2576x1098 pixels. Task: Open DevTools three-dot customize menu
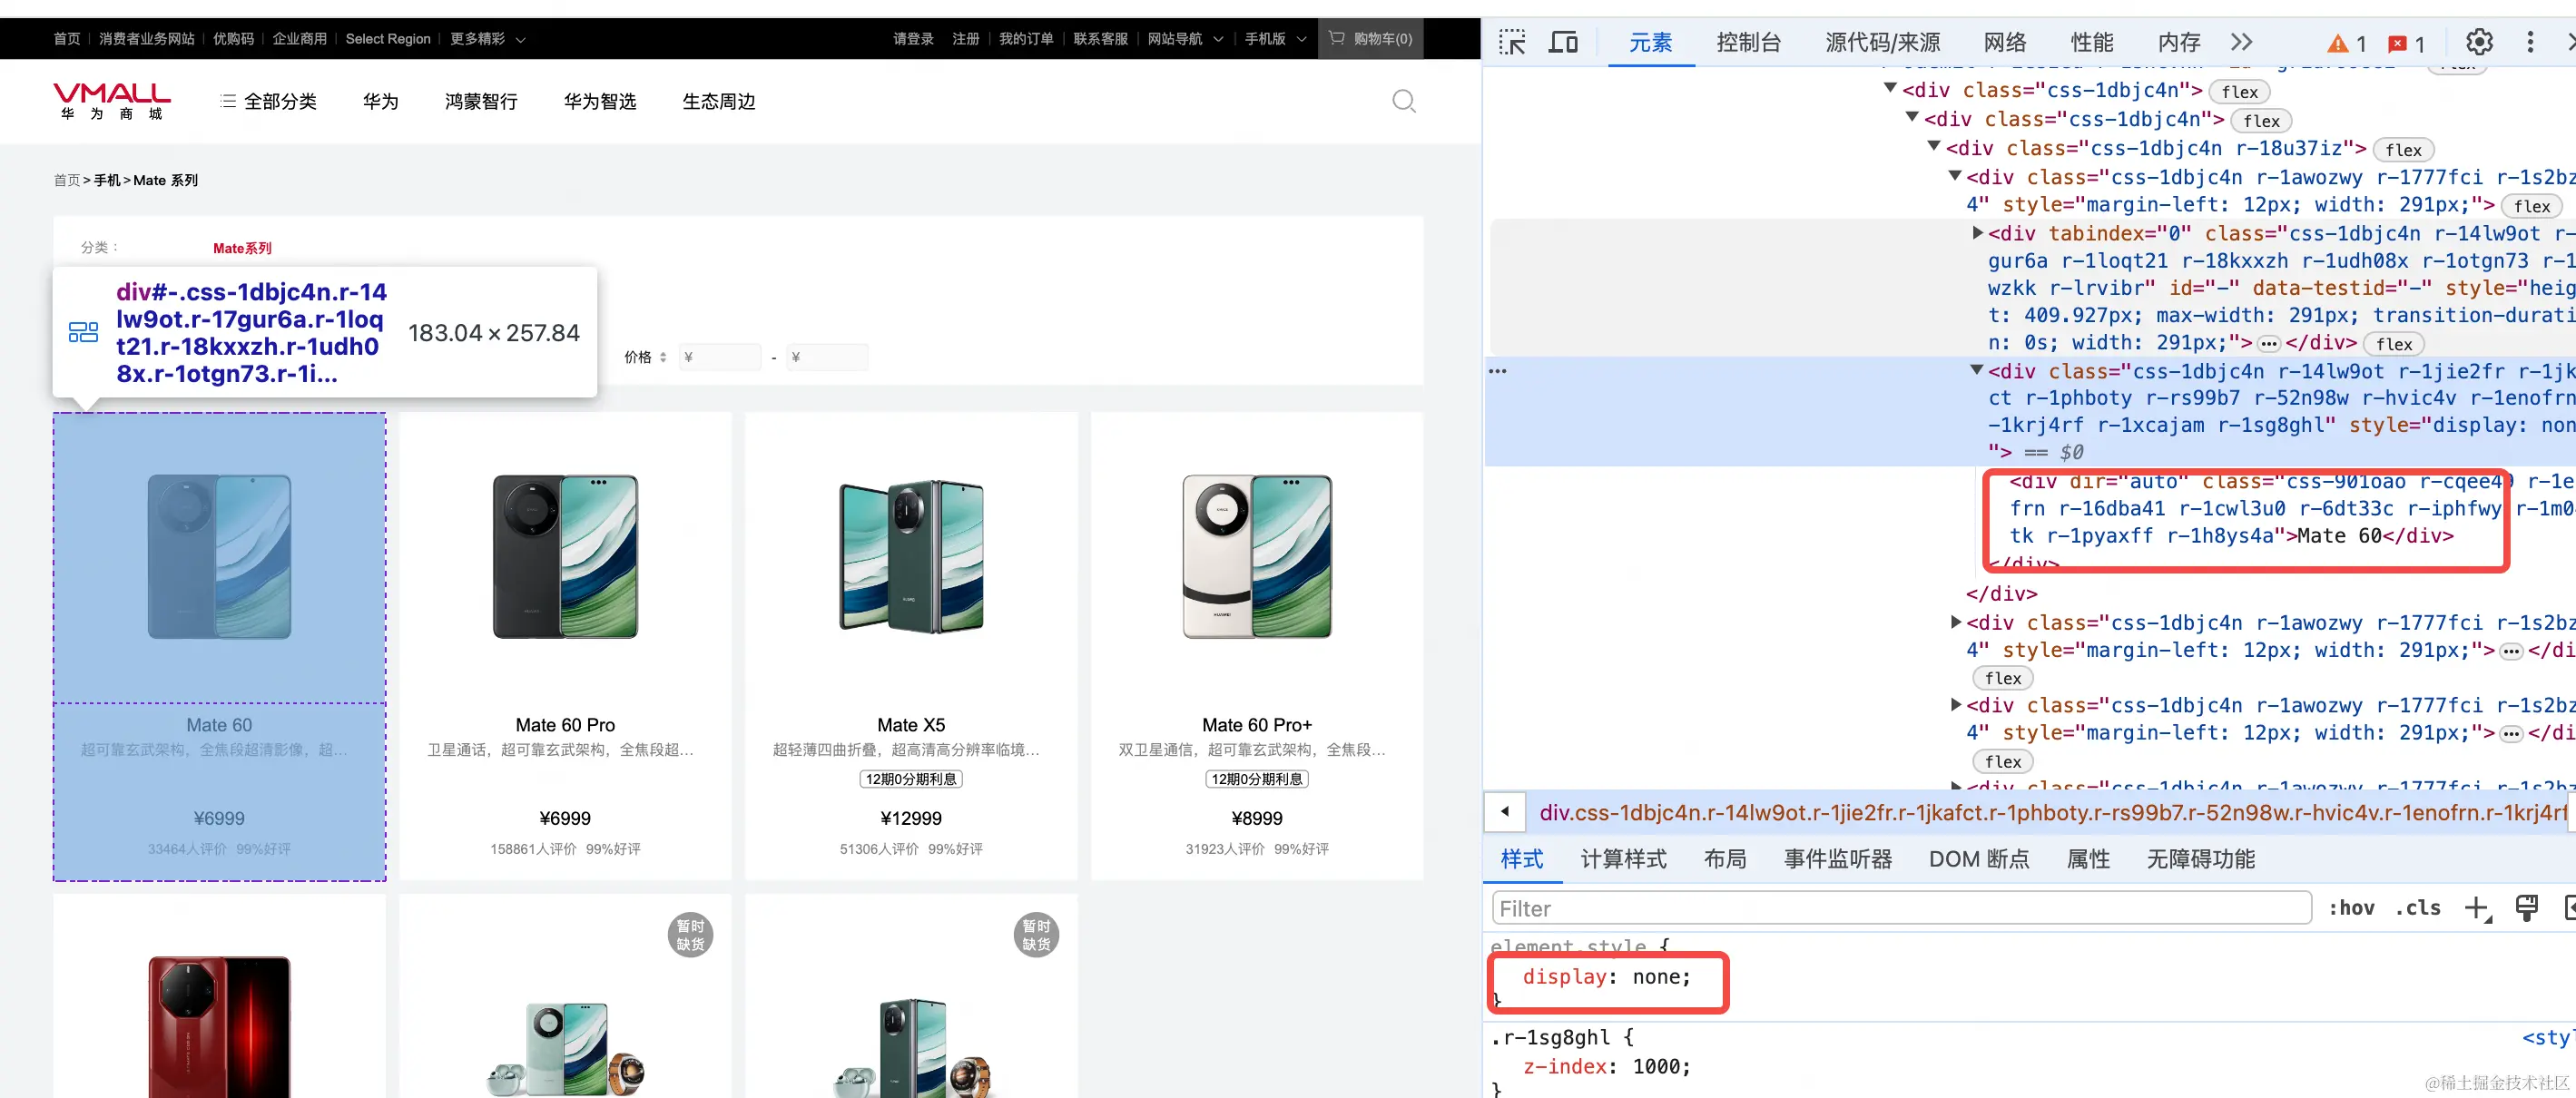click(2530, 42)
